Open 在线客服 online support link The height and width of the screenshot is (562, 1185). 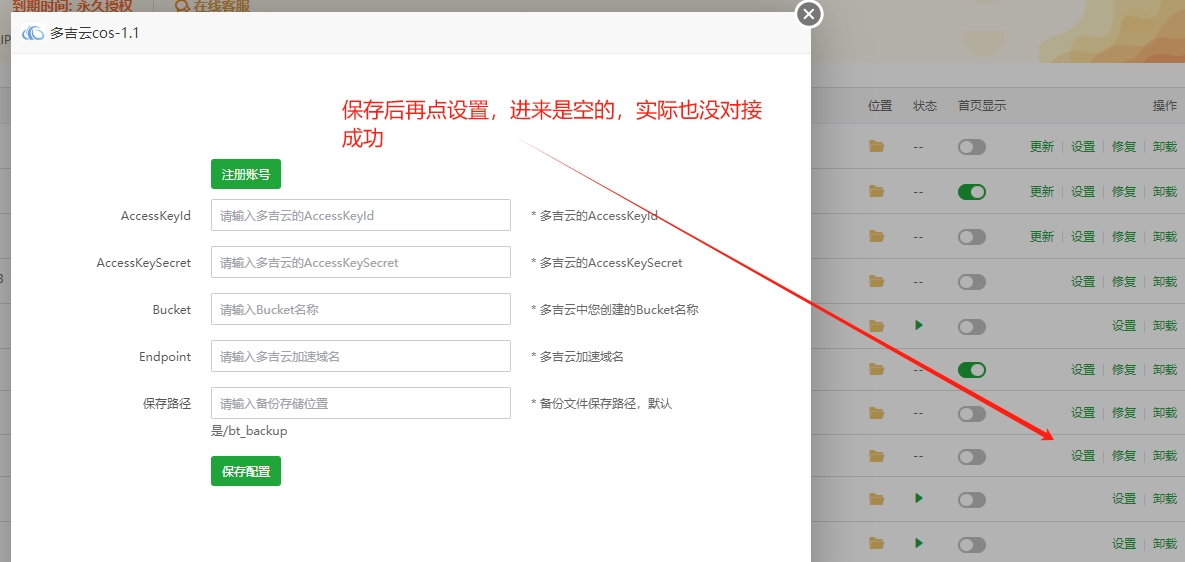(213, 7)
